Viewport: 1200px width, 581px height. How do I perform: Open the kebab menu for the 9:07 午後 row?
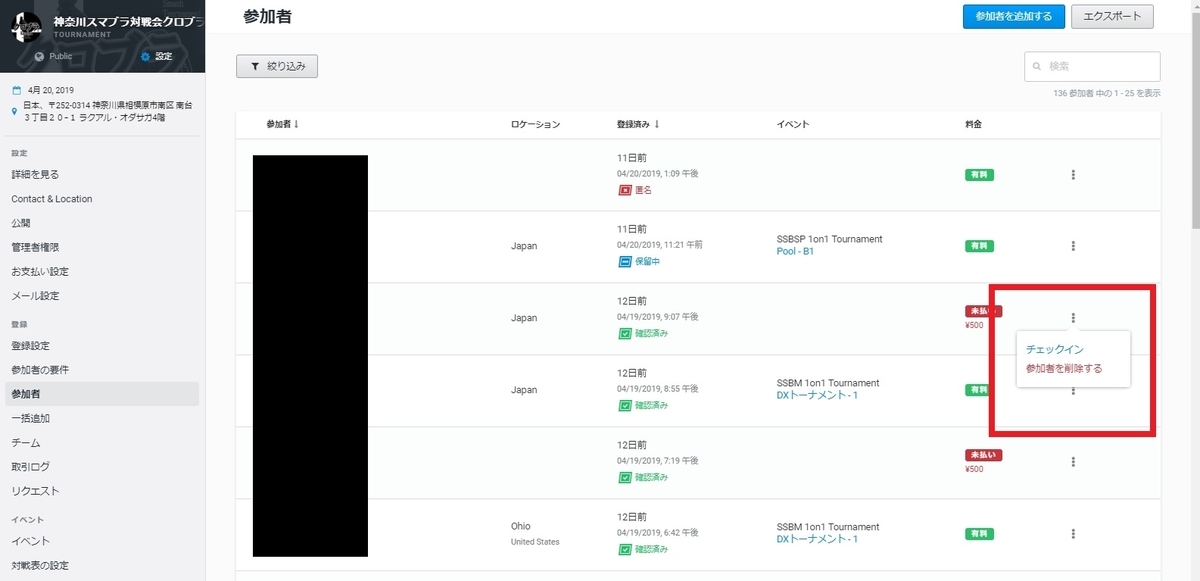pyautogui.click(x=1073, y=318)
